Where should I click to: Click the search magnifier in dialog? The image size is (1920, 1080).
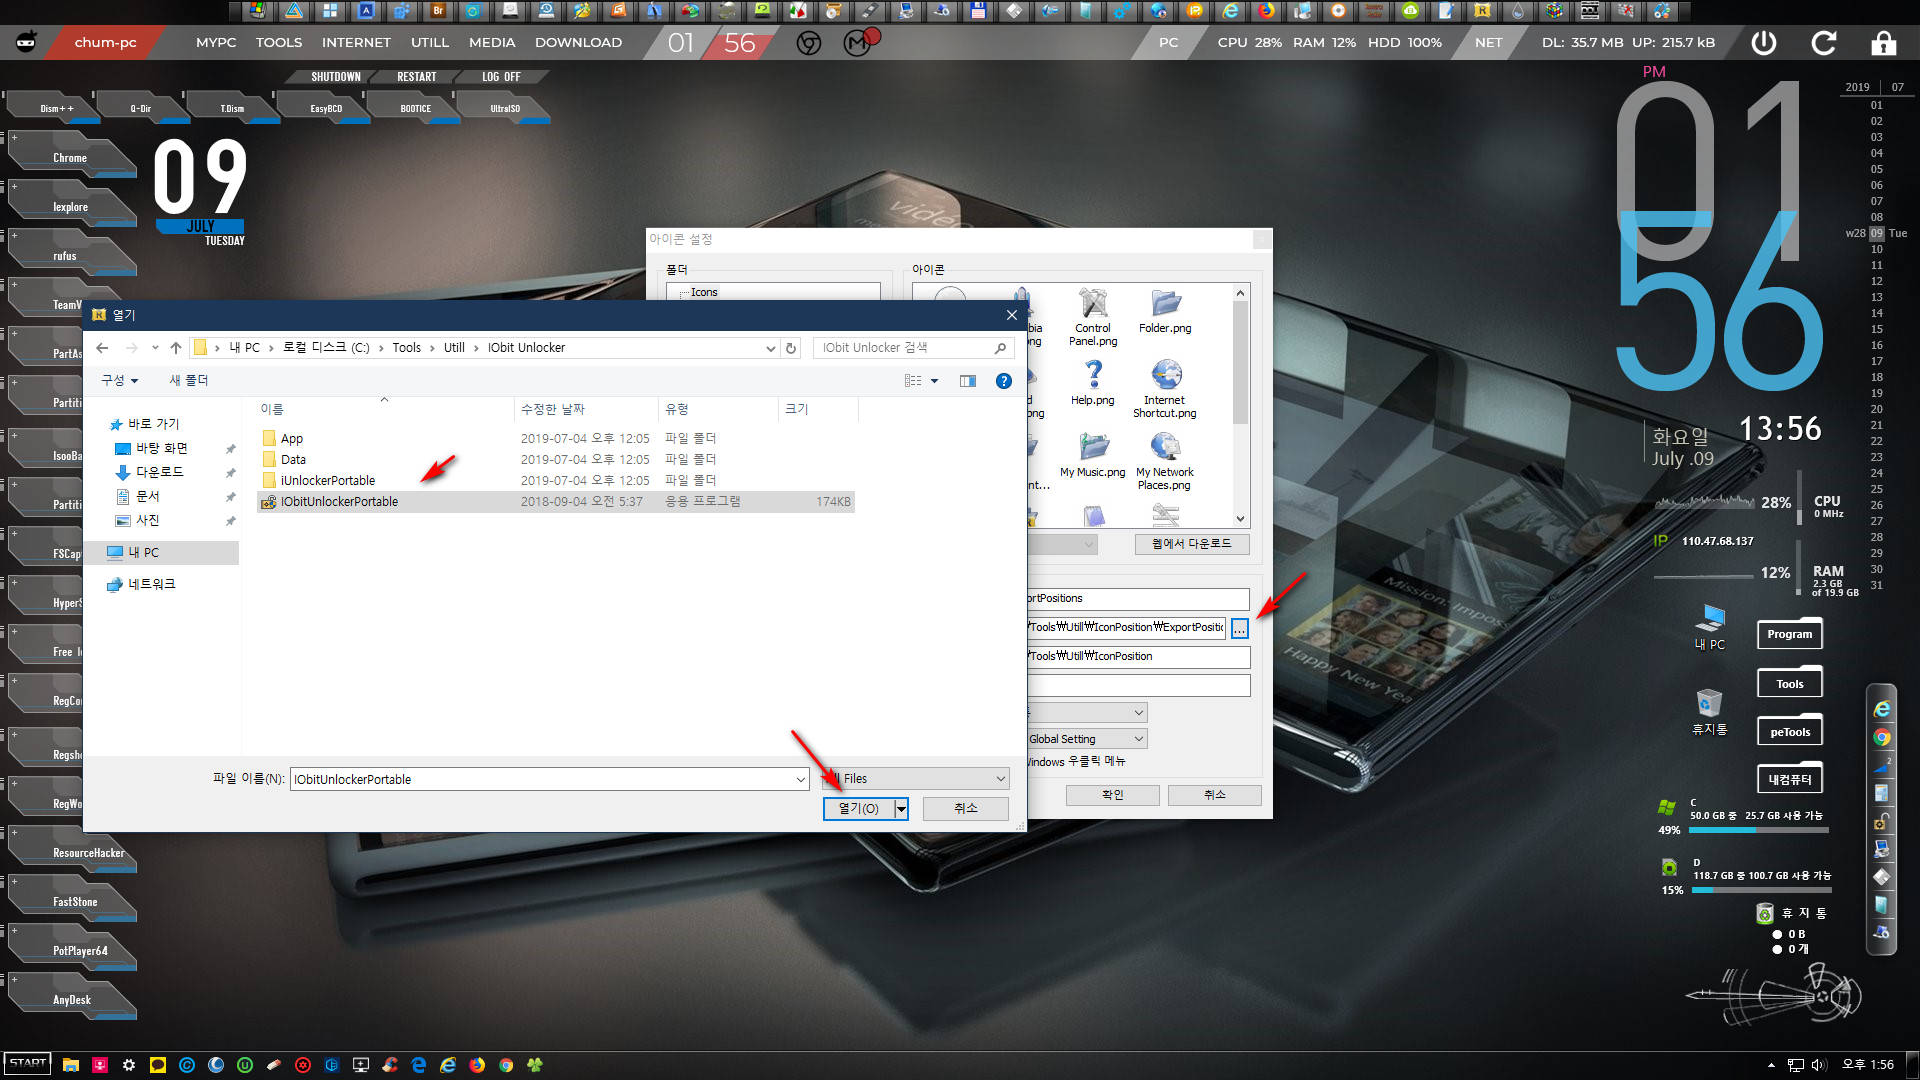(1000, 348)
